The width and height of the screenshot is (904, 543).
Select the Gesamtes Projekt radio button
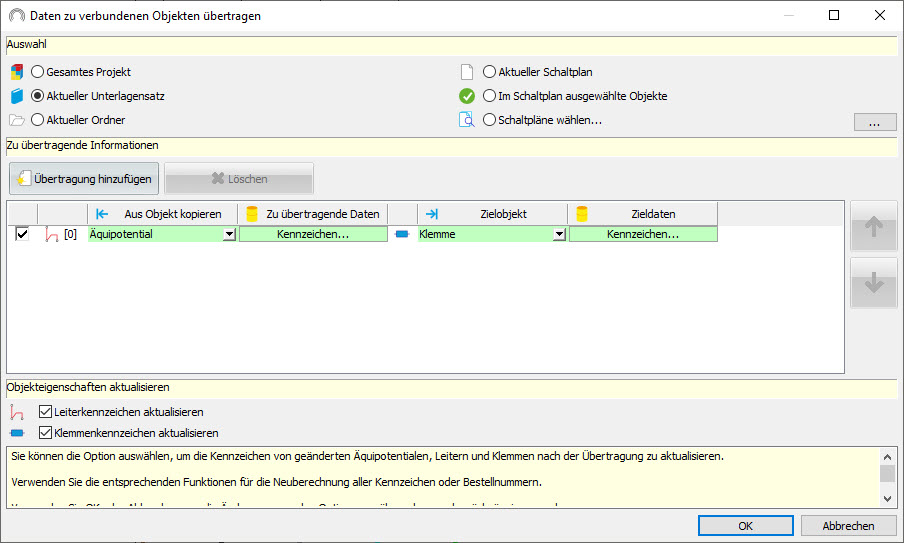(38, 72)
